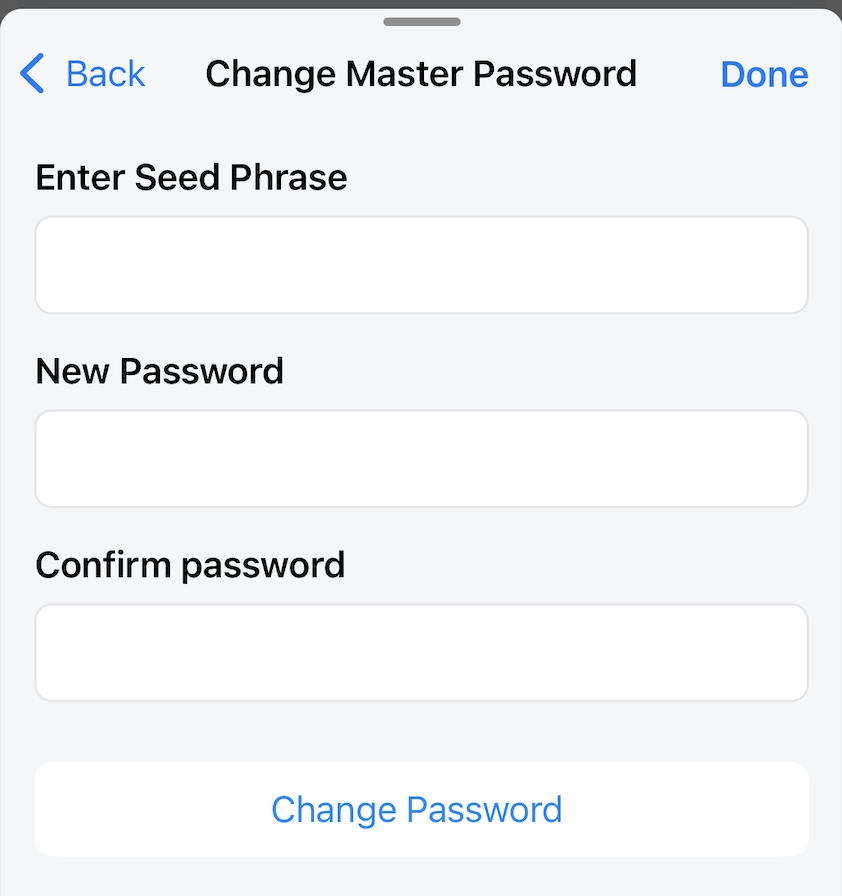This screenshot has width=842, height=896.
Task: Tap the New Password label text
Action: pos(159,371)
